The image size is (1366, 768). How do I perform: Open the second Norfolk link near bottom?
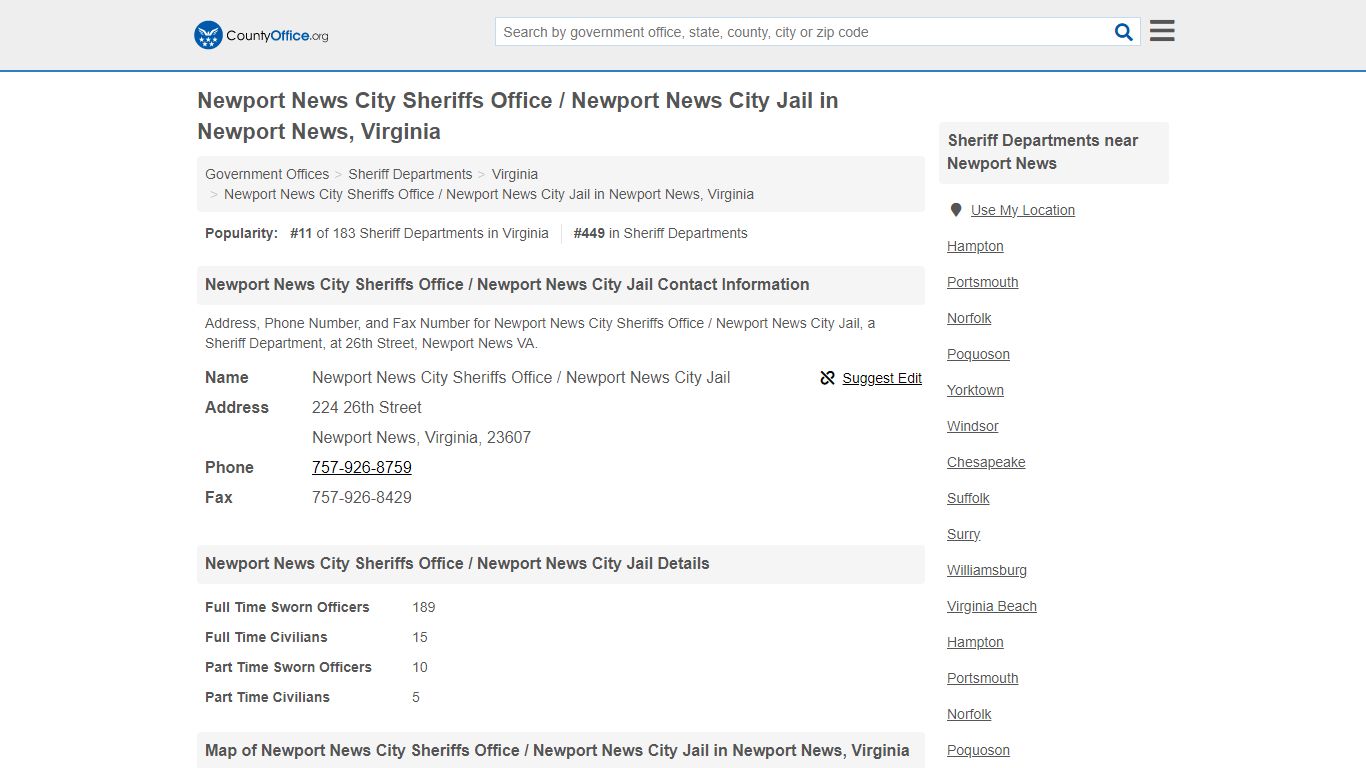[969, 714]
